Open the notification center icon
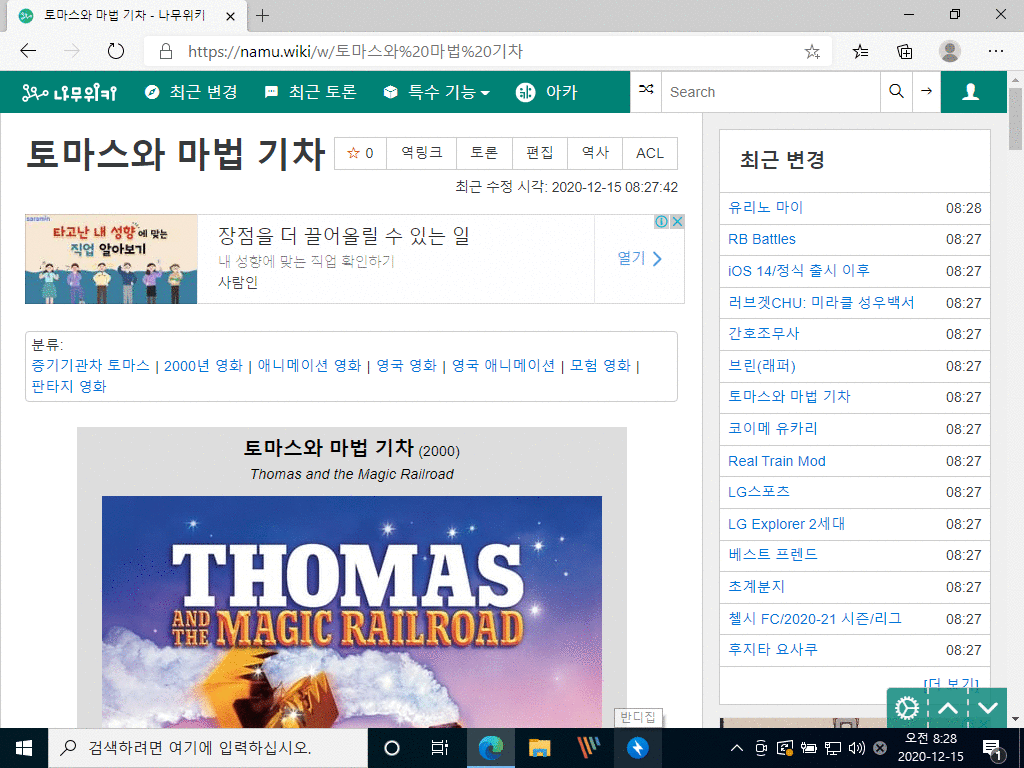1024x768 pixels. (993, 750)
